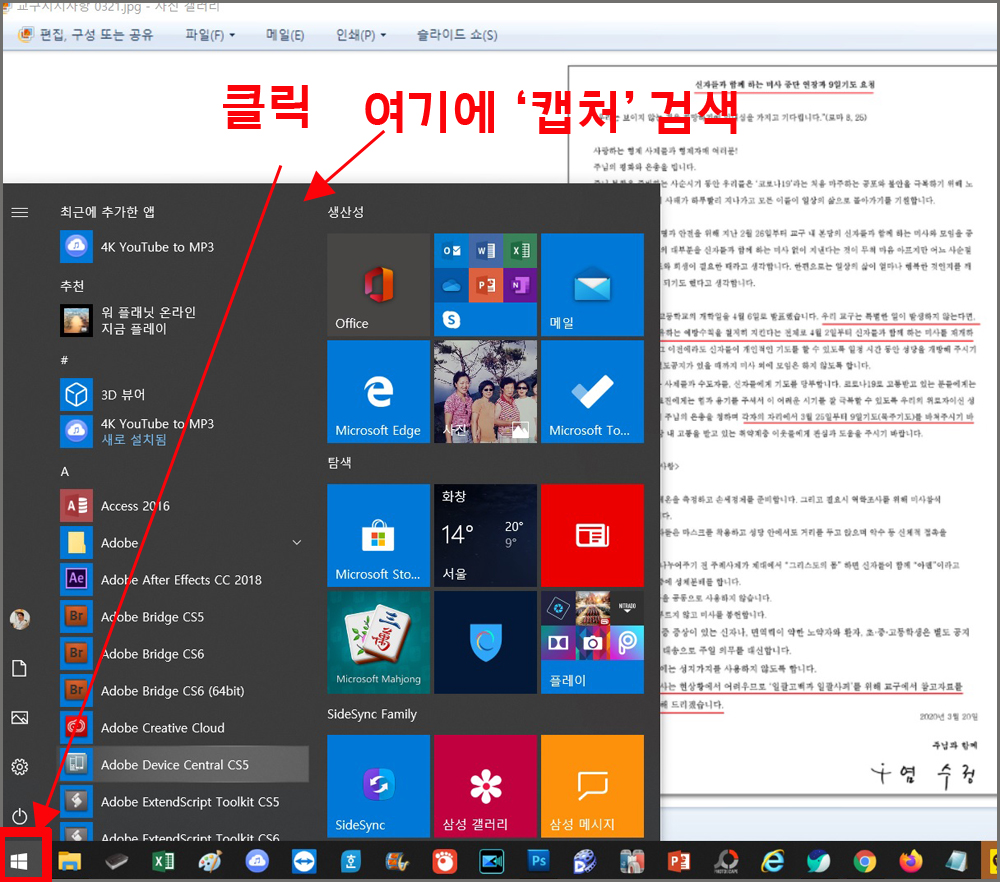Open the 삼성 갤러리 tile
The height and width of the screenshot is (882, 1000).
pos(485,786)
